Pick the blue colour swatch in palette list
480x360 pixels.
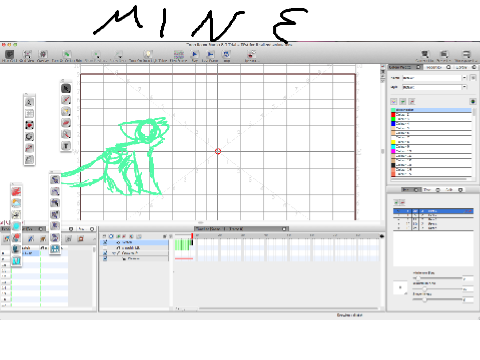393,124
